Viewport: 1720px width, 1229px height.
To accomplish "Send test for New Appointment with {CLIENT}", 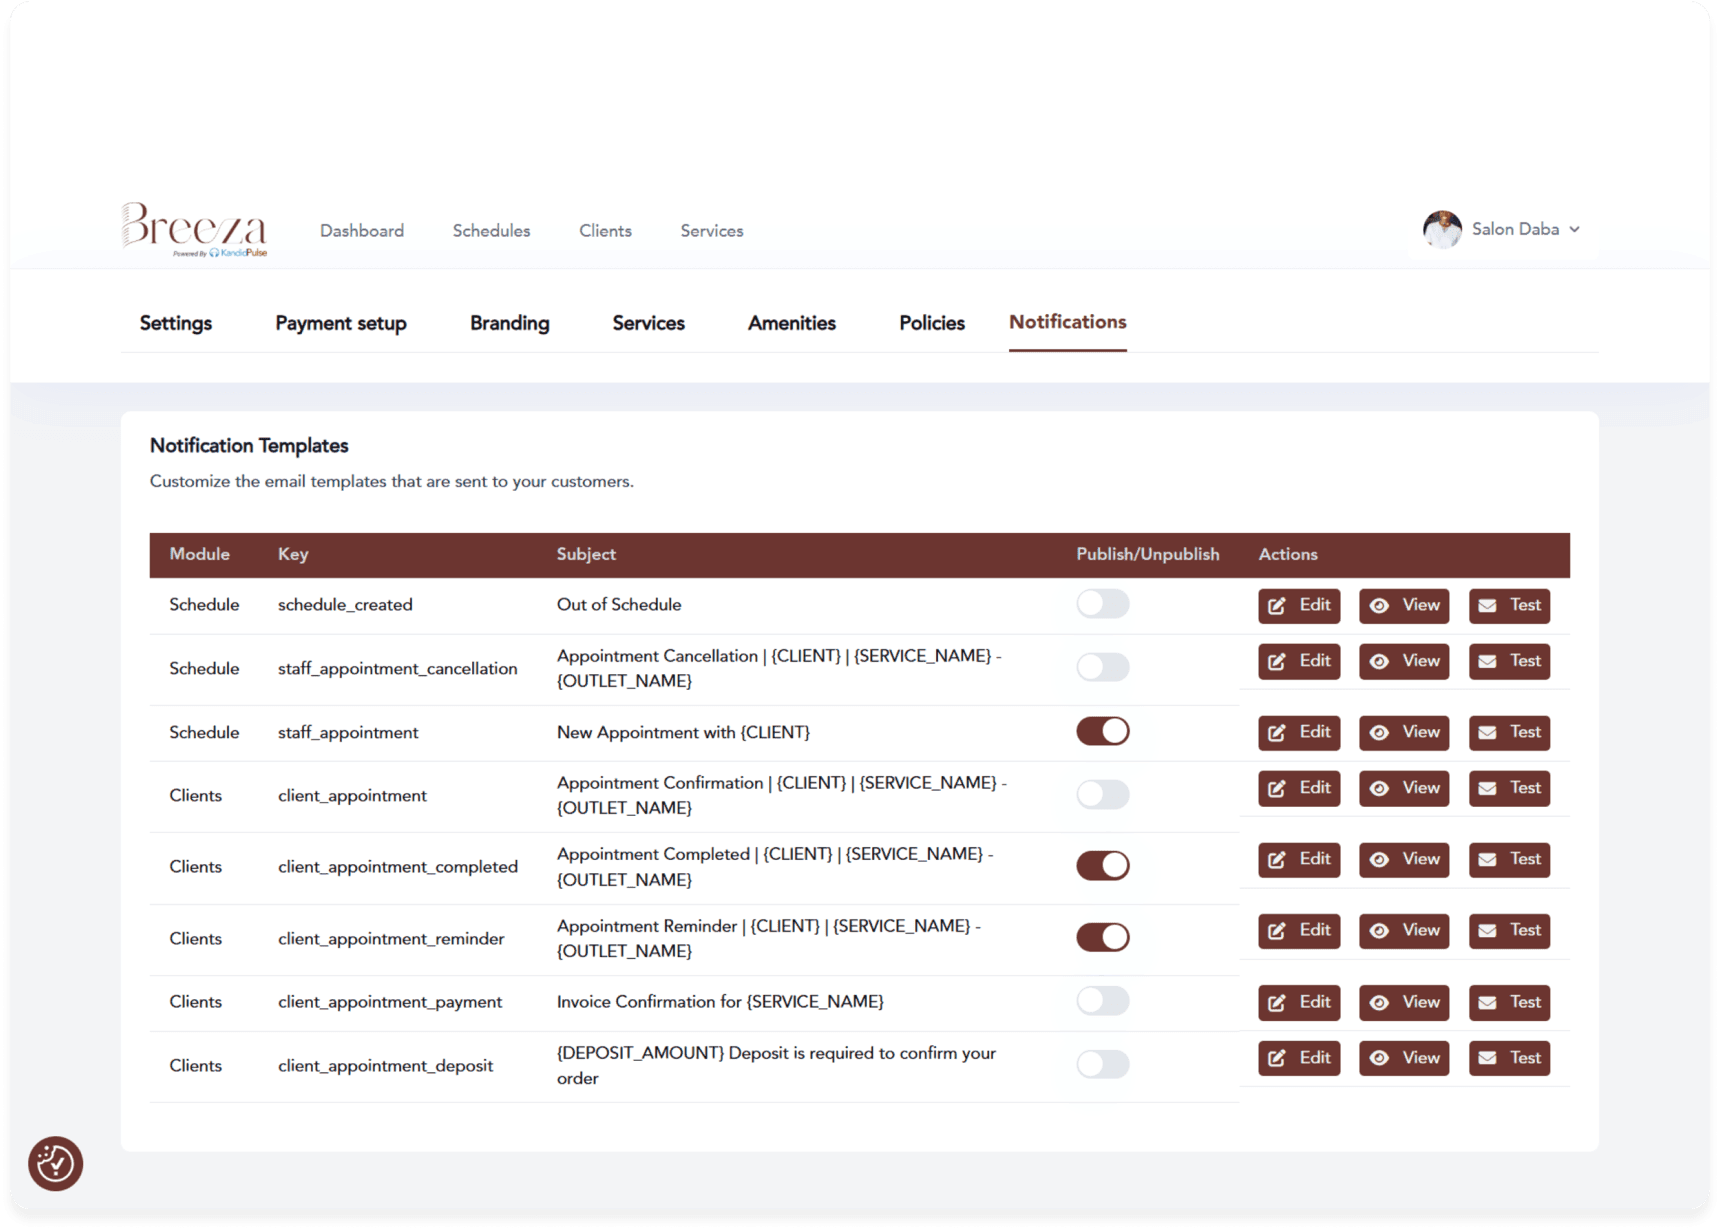I will 1509,732.
